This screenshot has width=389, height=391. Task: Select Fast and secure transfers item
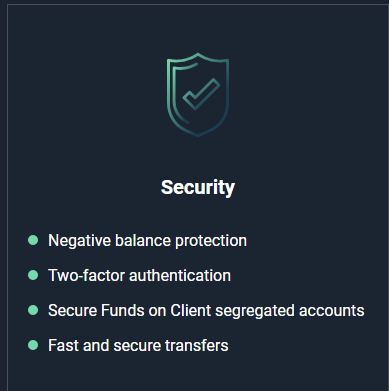click(138, 345)
